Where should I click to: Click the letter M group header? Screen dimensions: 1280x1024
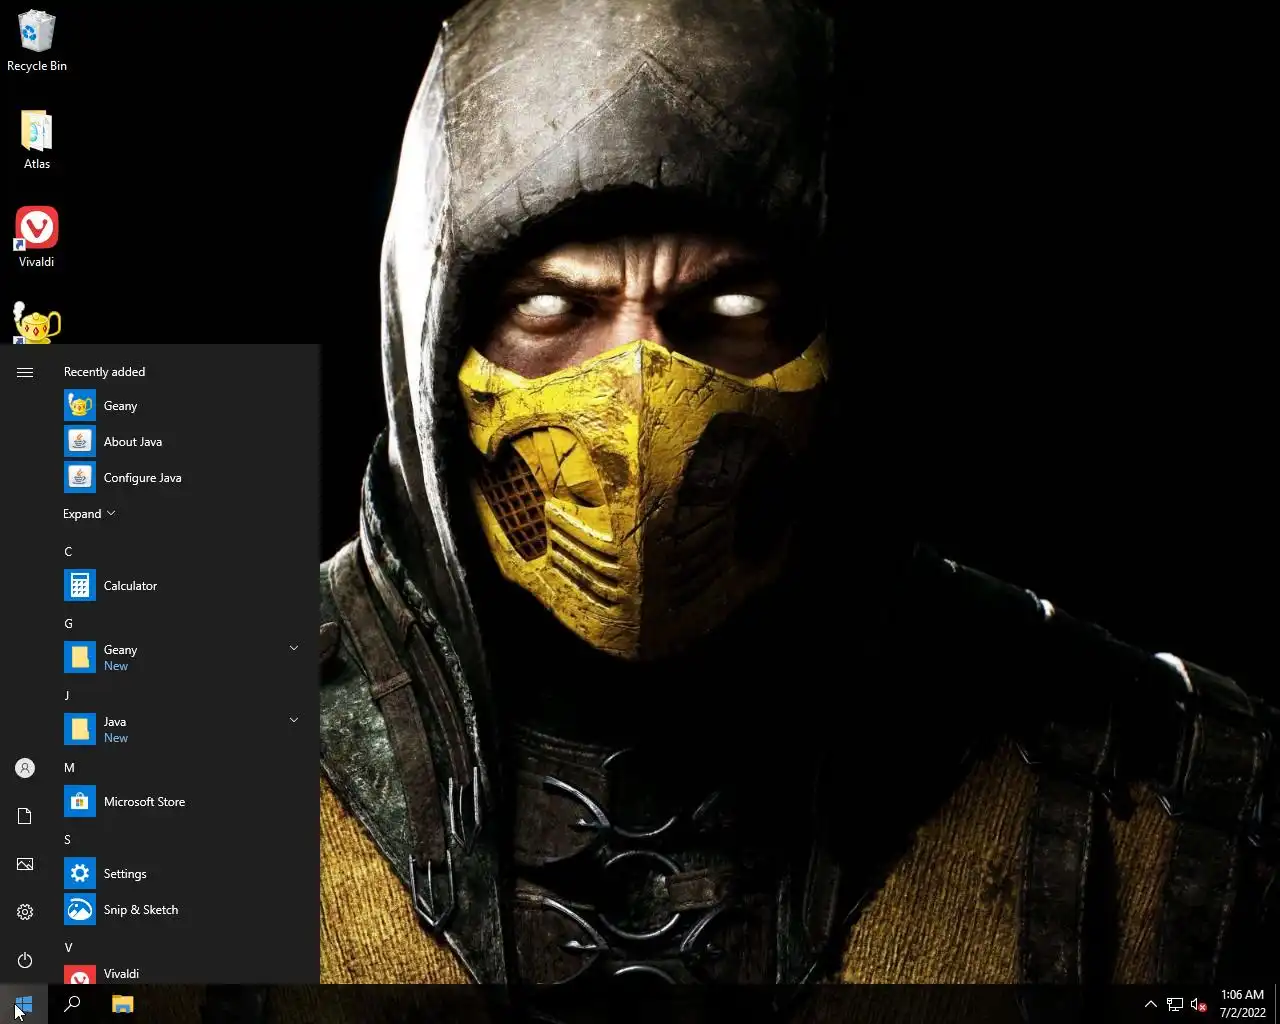click(69, 768)
